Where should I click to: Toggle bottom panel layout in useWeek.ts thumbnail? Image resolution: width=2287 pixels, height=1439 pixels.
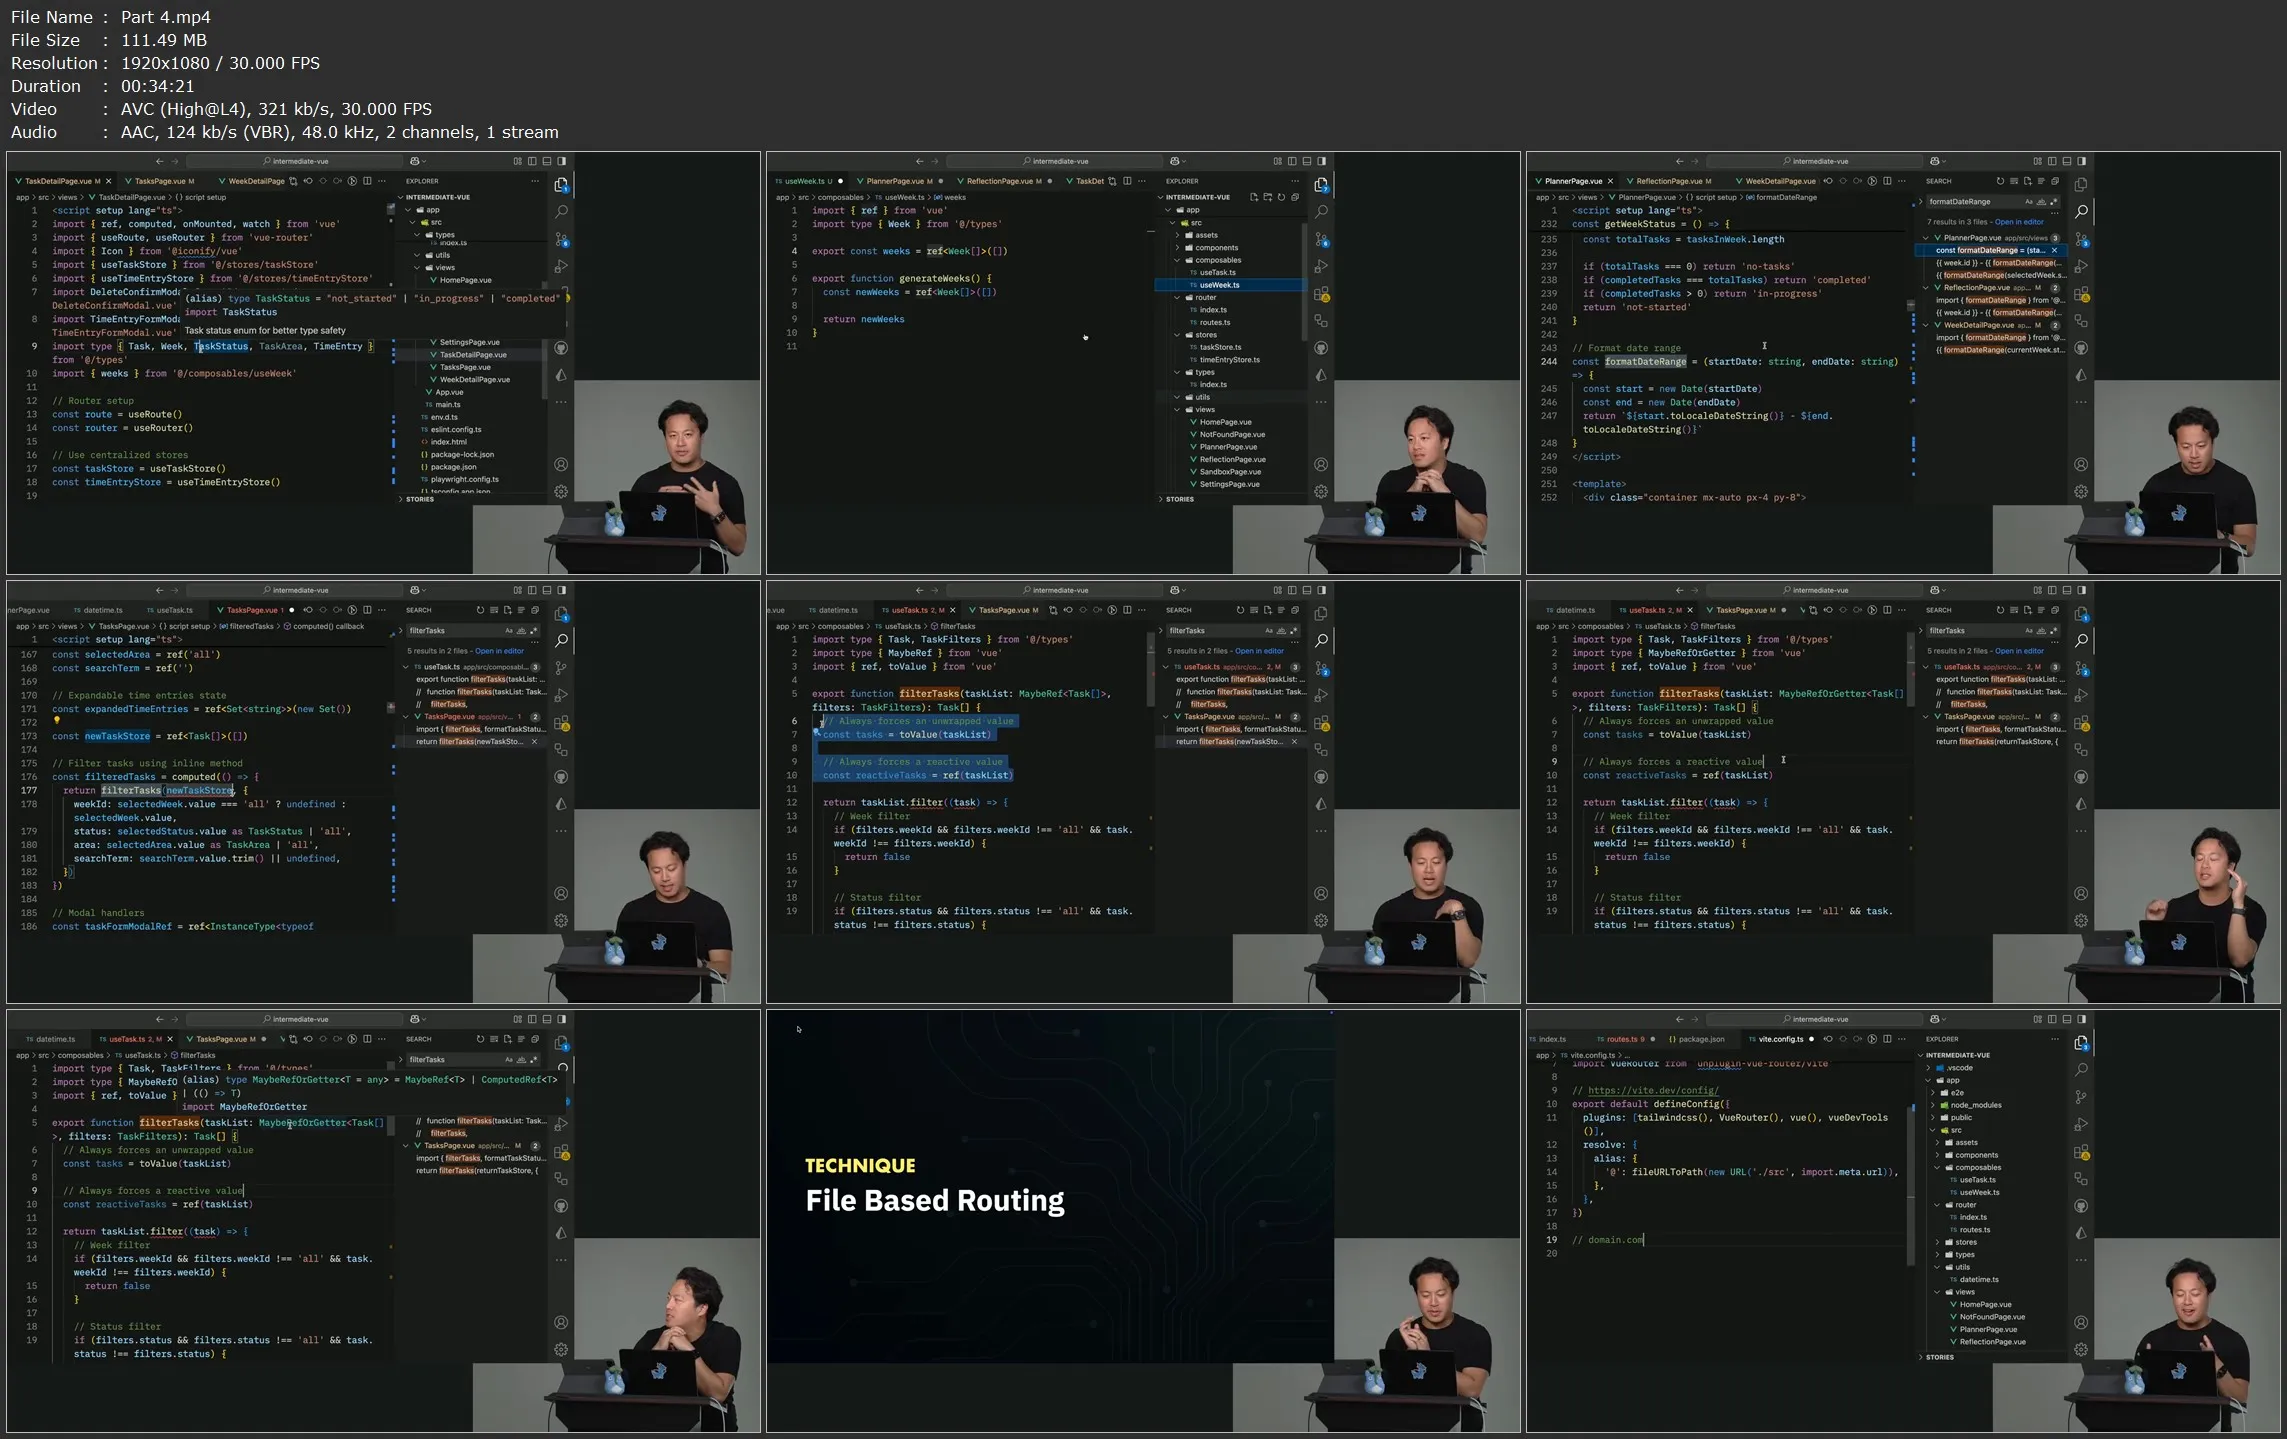[1307, 161]
